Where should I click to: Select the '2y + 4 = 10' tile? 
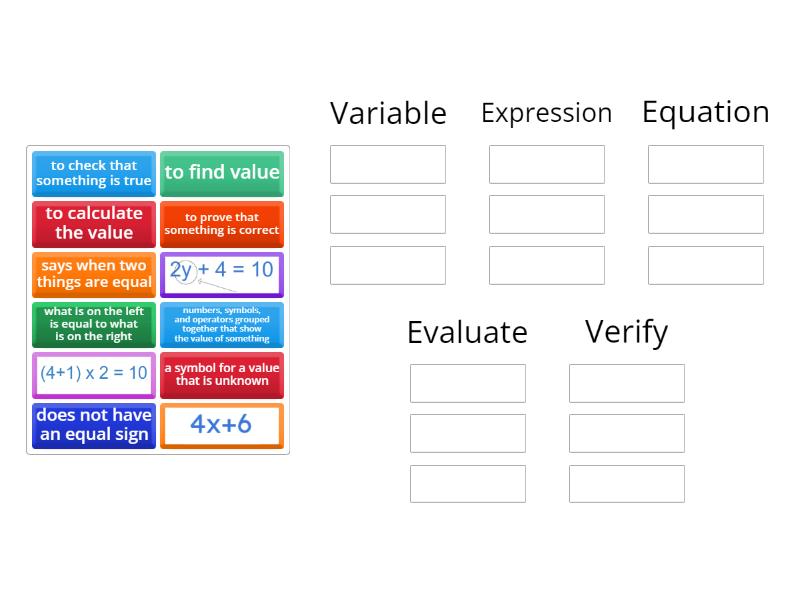pos(222,274)
